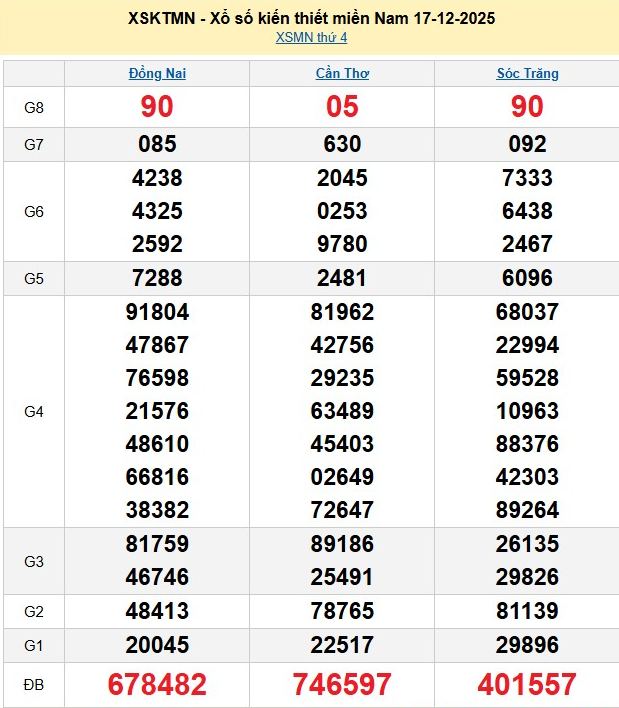
Task: Click the ĐB special prize label
Action: pos(34,684)
